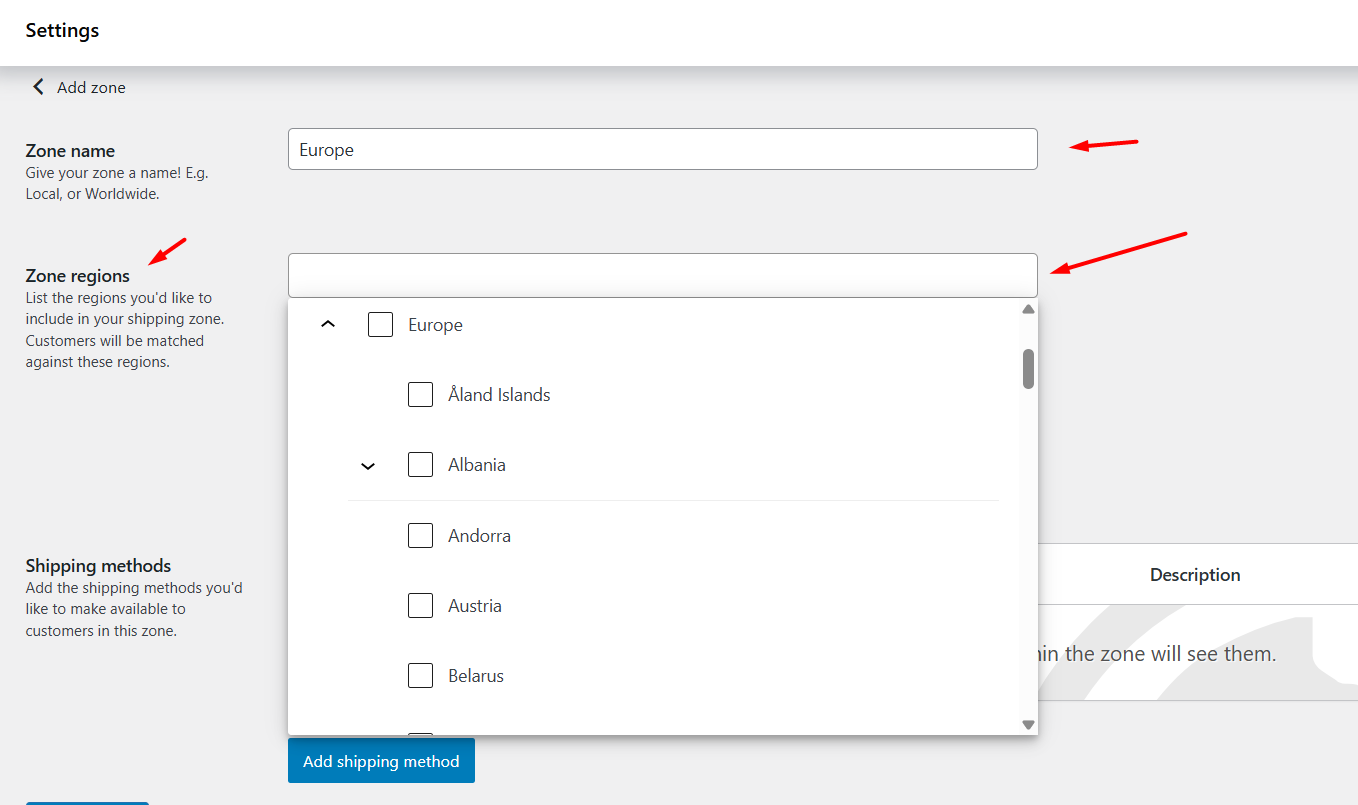Tick the Åland Islands checkbox
The height and width of the screenshot is (805, 1358).
coord(420,395)
